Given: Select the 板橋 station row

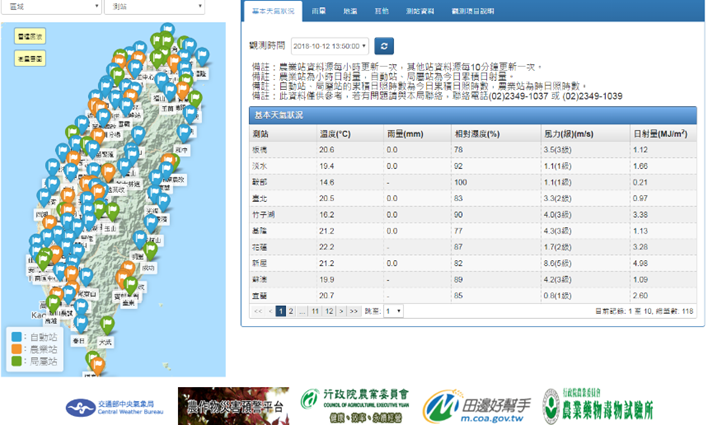Looking at the screenshot, I should tap(473, 150).
